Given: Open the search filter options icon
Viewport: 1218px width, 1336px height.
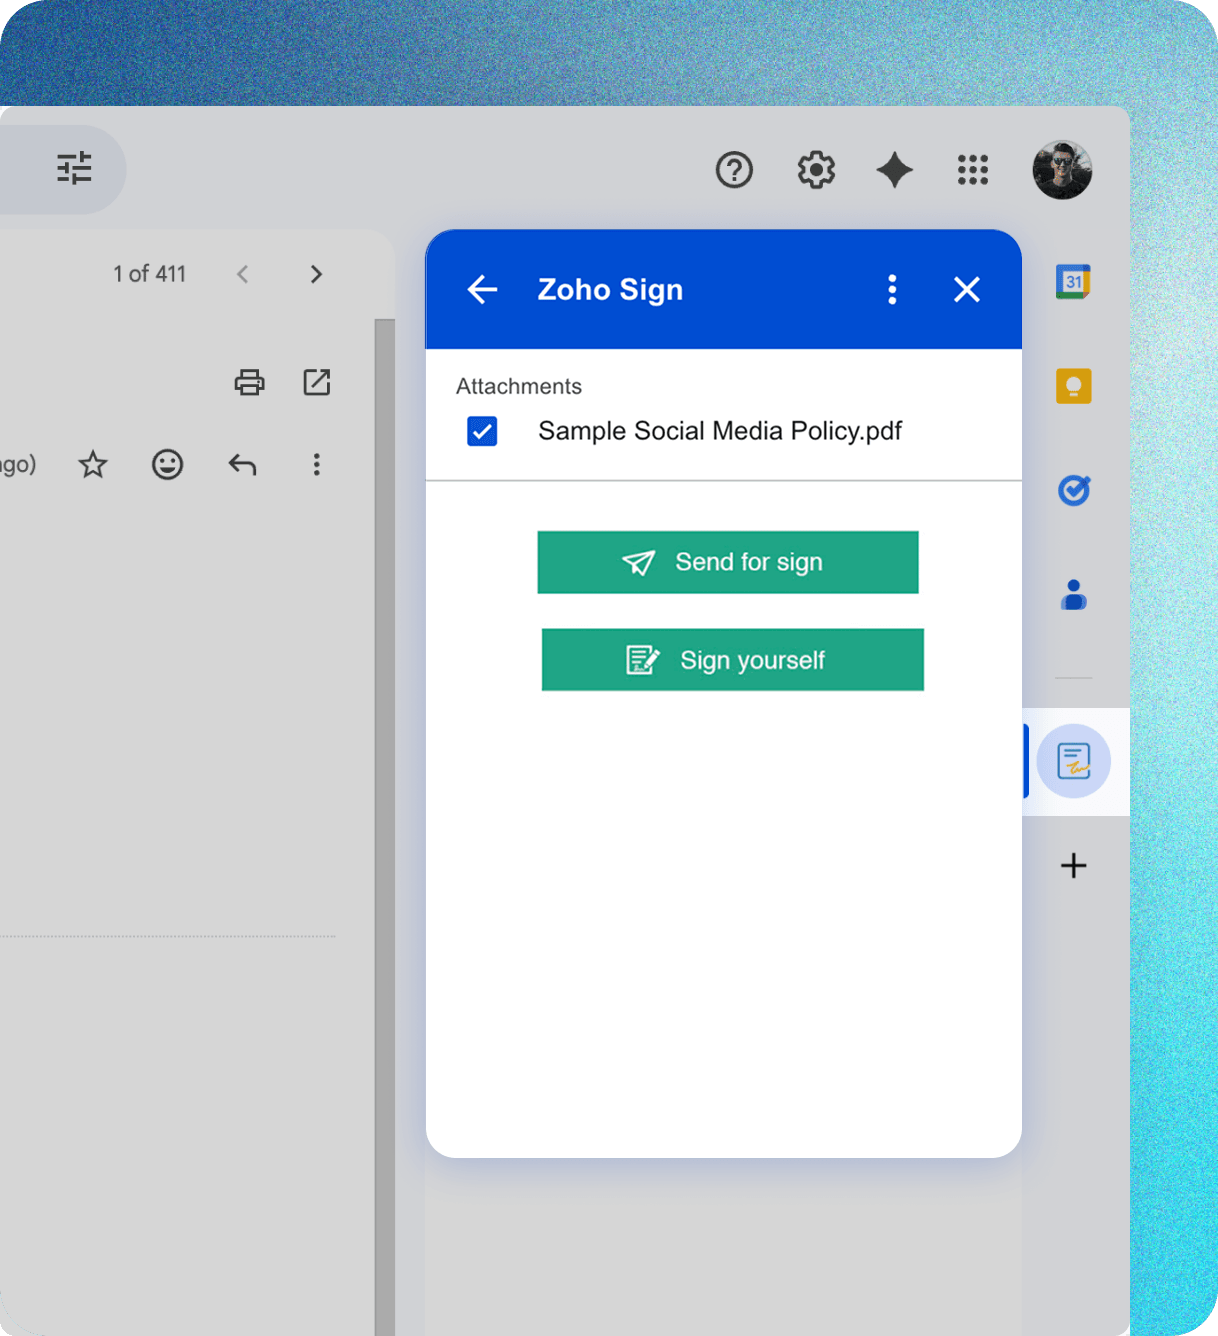Looking at the screenshot, I should pyautogui.click(x=74, y=168).
